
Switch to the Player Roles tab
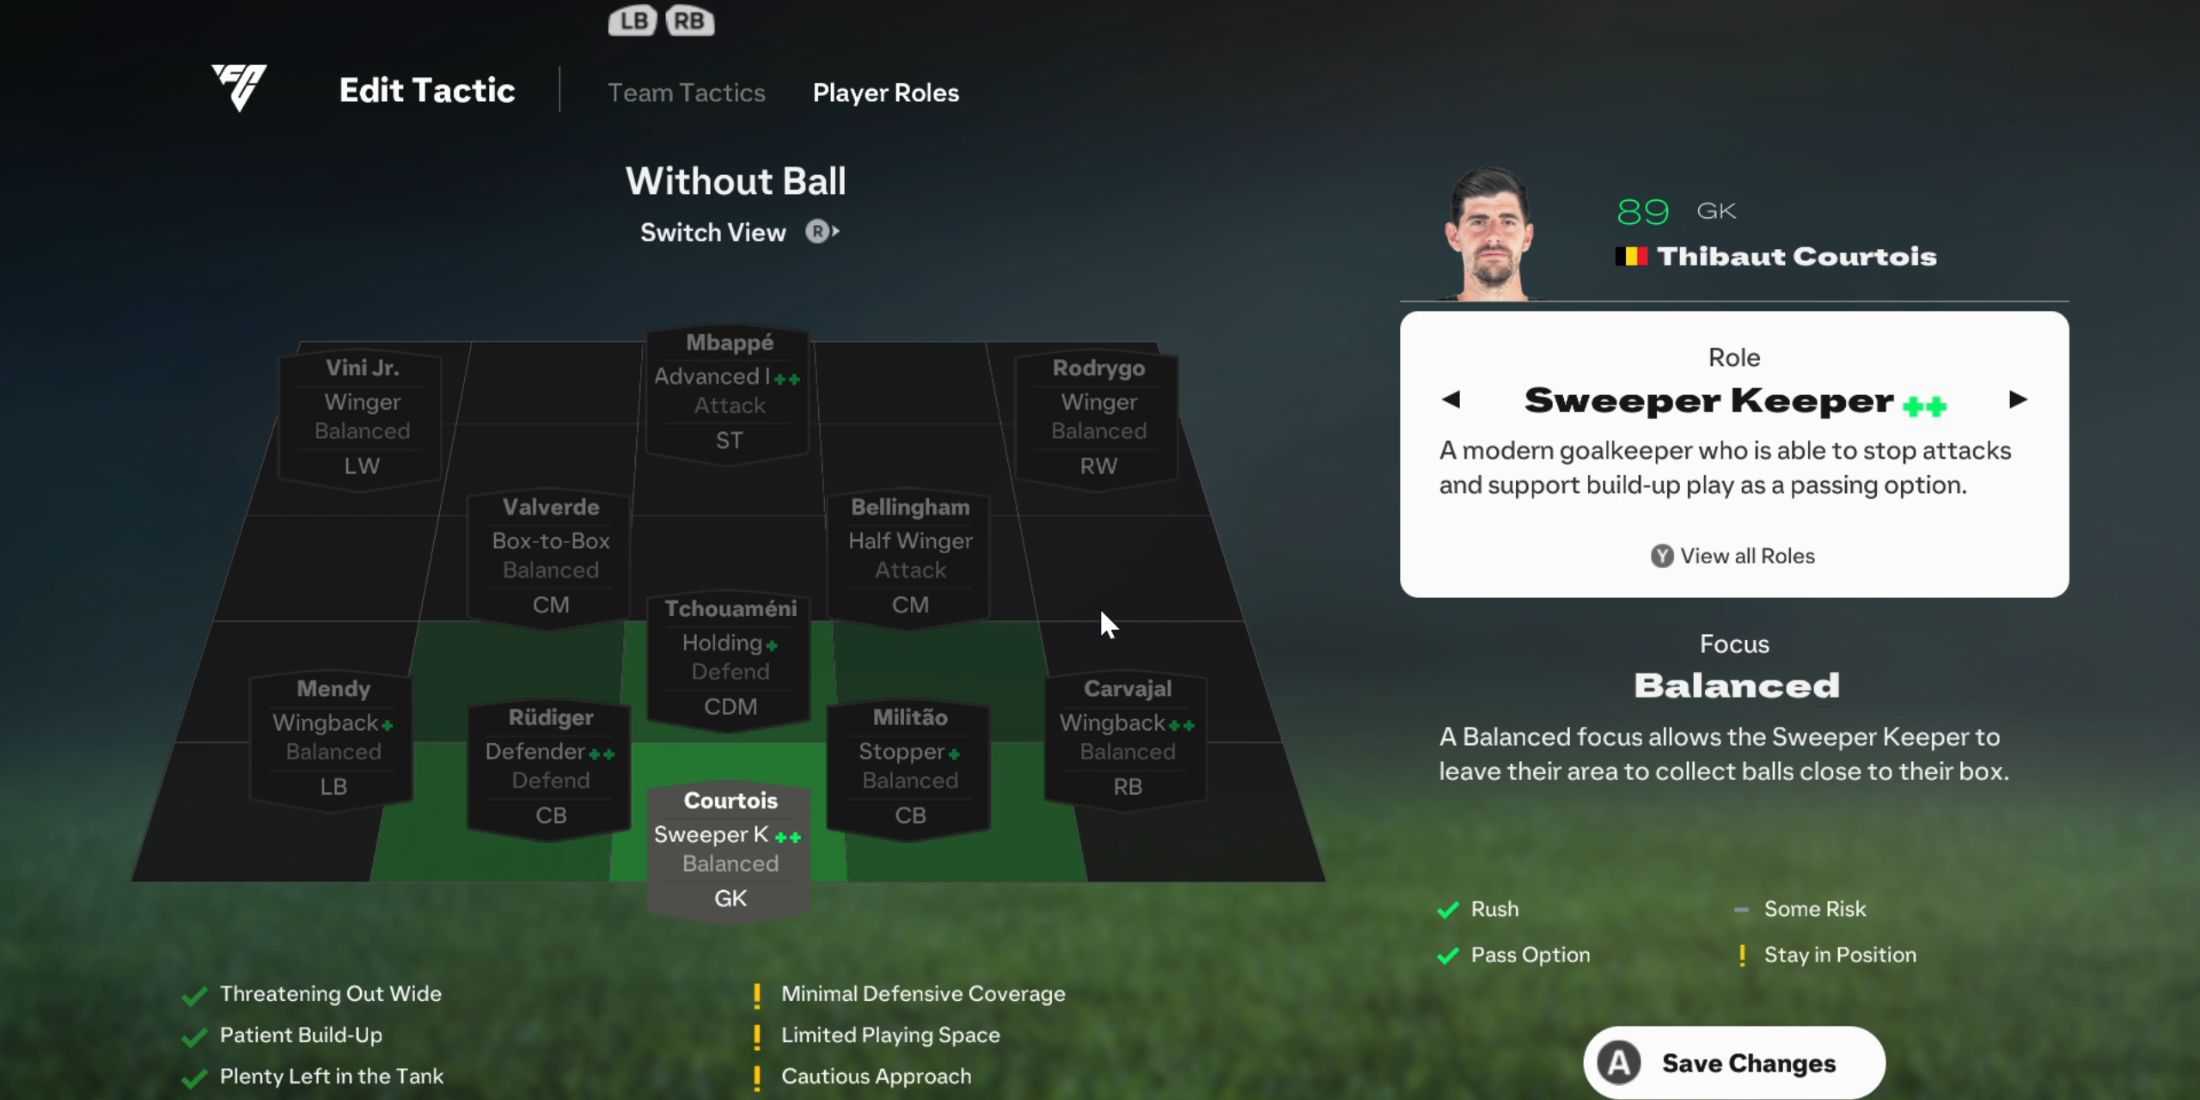coord(884,91)
